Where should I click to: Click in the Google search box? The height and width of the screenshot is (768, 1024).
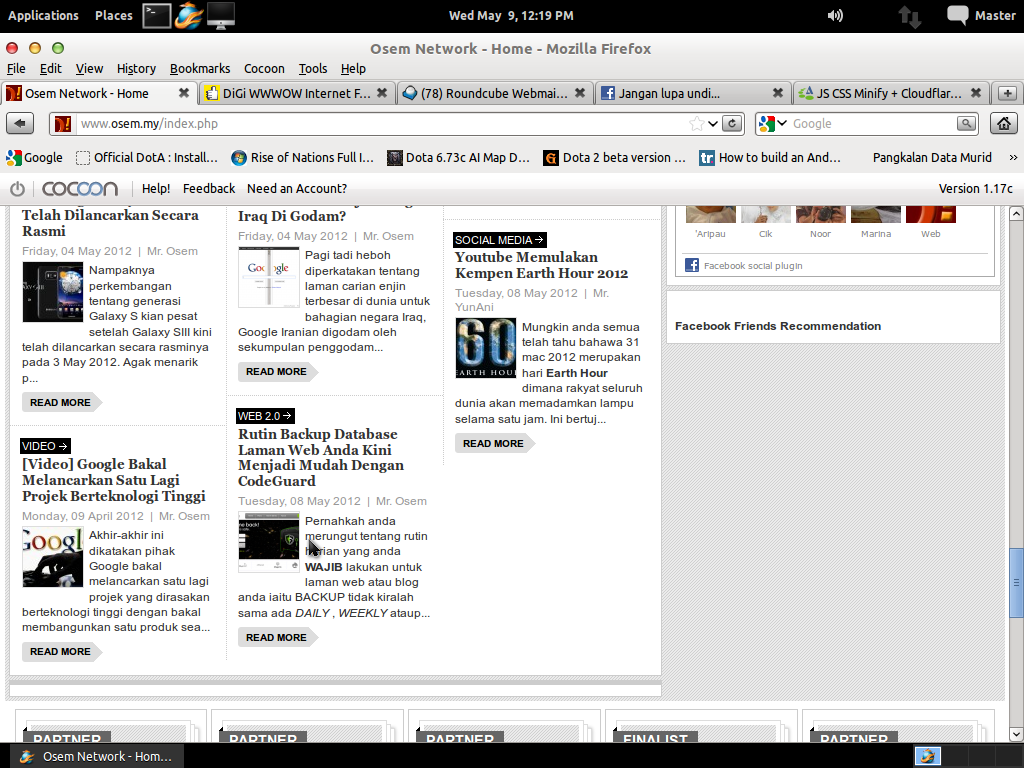[873, 123]
